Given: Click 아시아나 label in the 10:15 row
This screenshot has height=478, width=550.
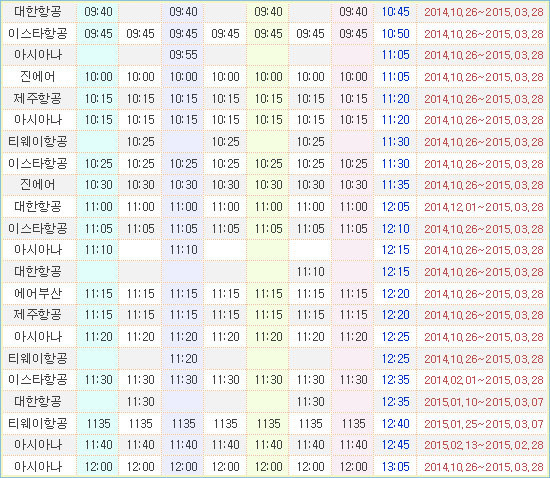Looking at the screenshot, I should pos(38,120).
